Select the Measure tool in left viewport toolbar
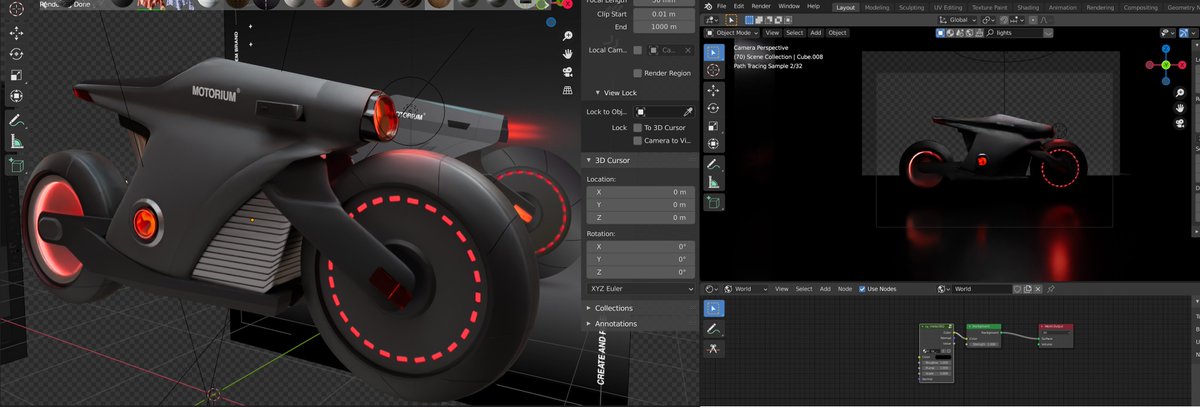1200x407 pixels. click(17, 142)
